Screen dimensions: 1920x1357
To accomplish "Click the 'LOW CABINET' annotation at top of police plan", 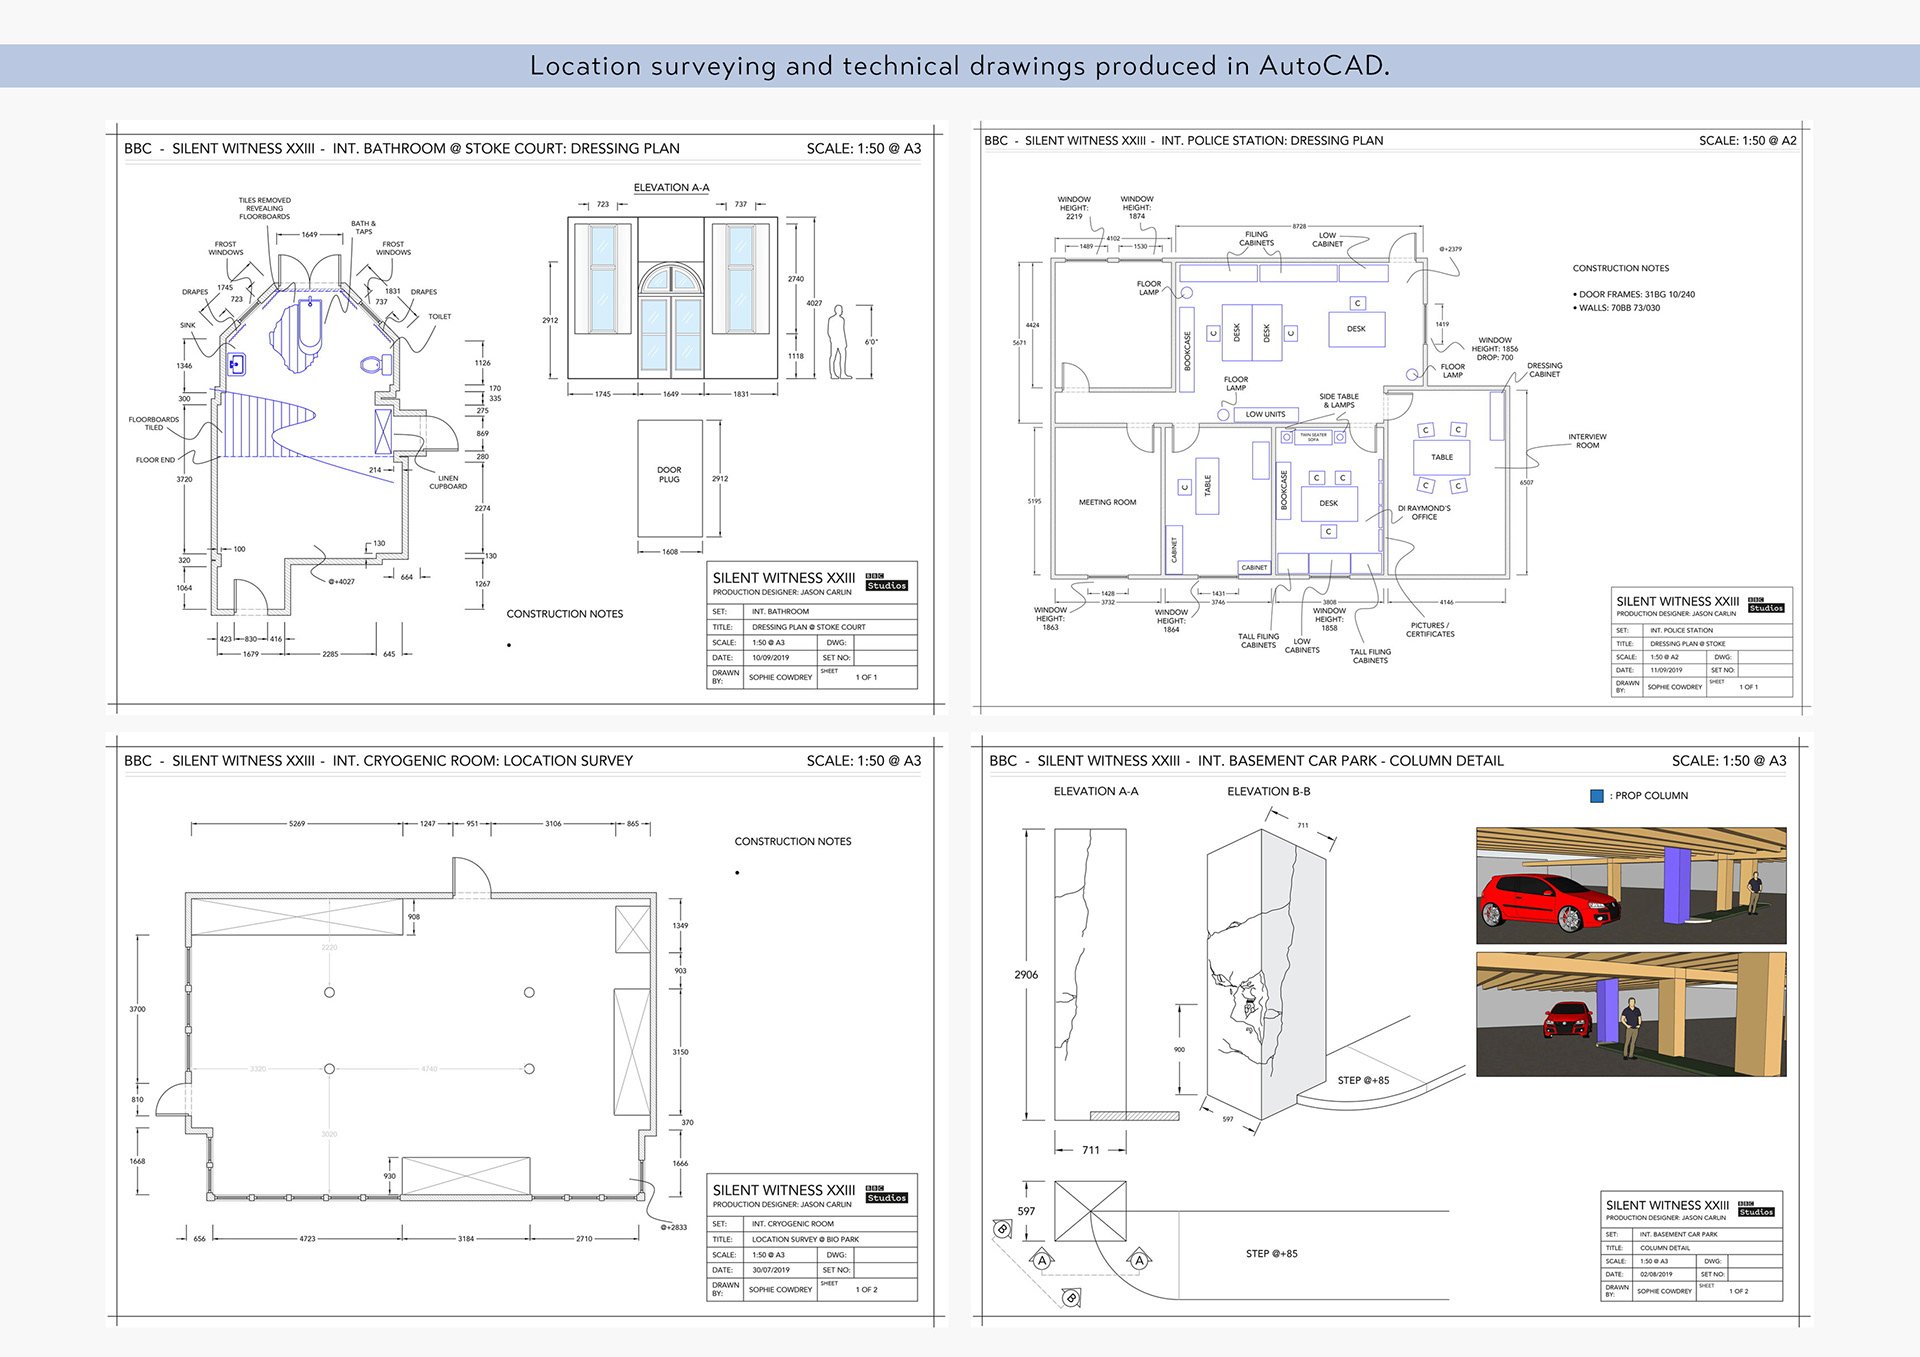I will pos(1327,240).
